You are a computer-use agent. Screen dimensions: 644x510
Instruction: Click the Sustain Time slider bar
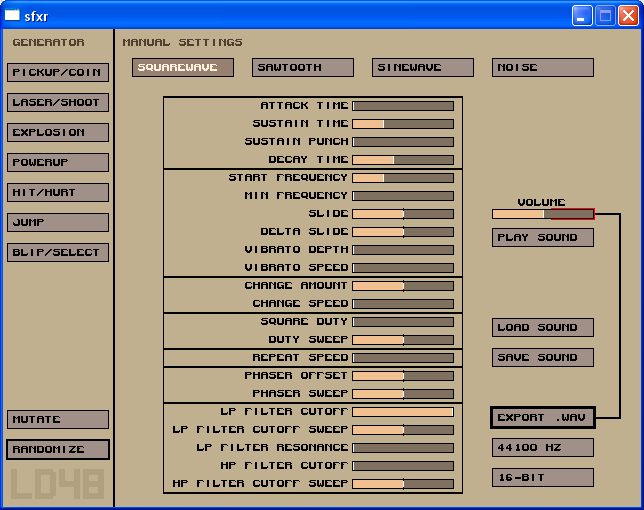tap(402, 124)
